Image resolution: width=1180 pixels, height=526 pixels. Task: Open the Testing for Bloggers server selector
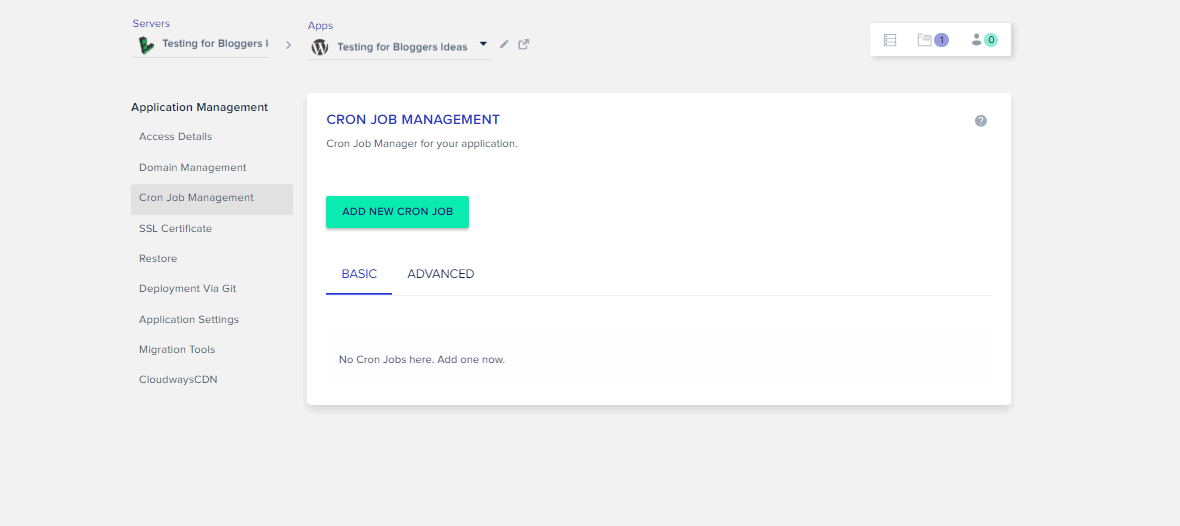(x=200, y=45)
